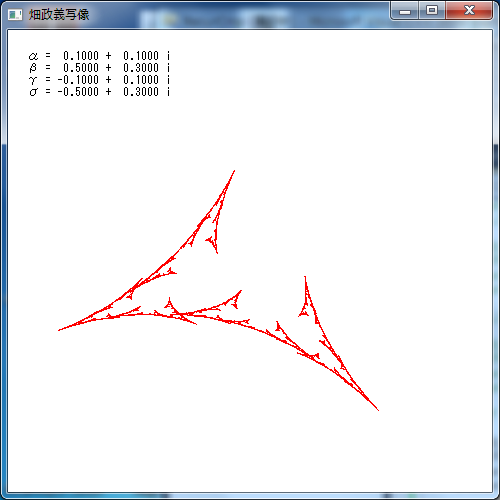Click the leftmost tip of the red fractal

[59, 330]
